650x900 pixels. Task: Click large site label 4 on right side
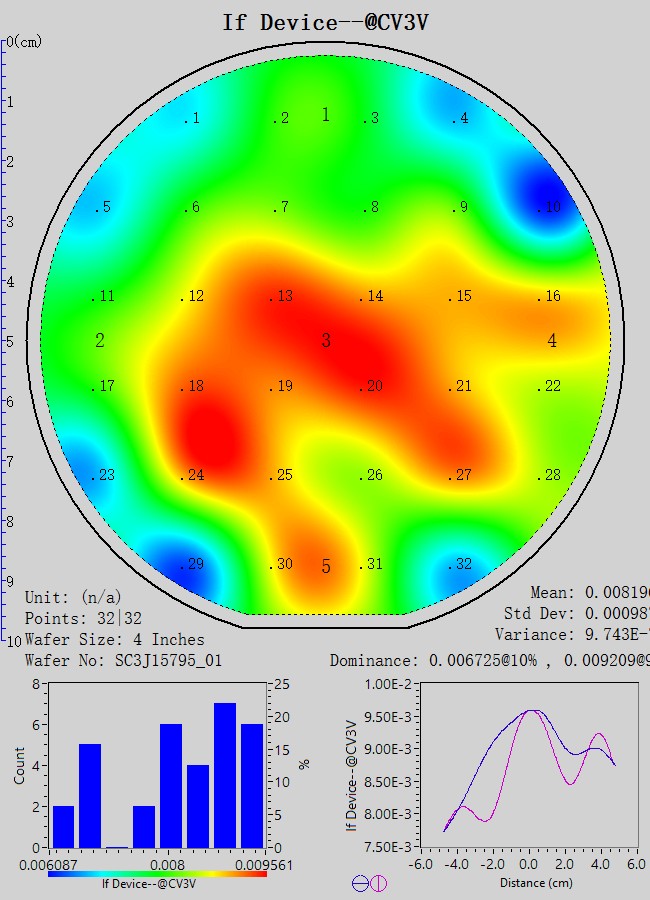pyautogui.click(x=552, y=341)
